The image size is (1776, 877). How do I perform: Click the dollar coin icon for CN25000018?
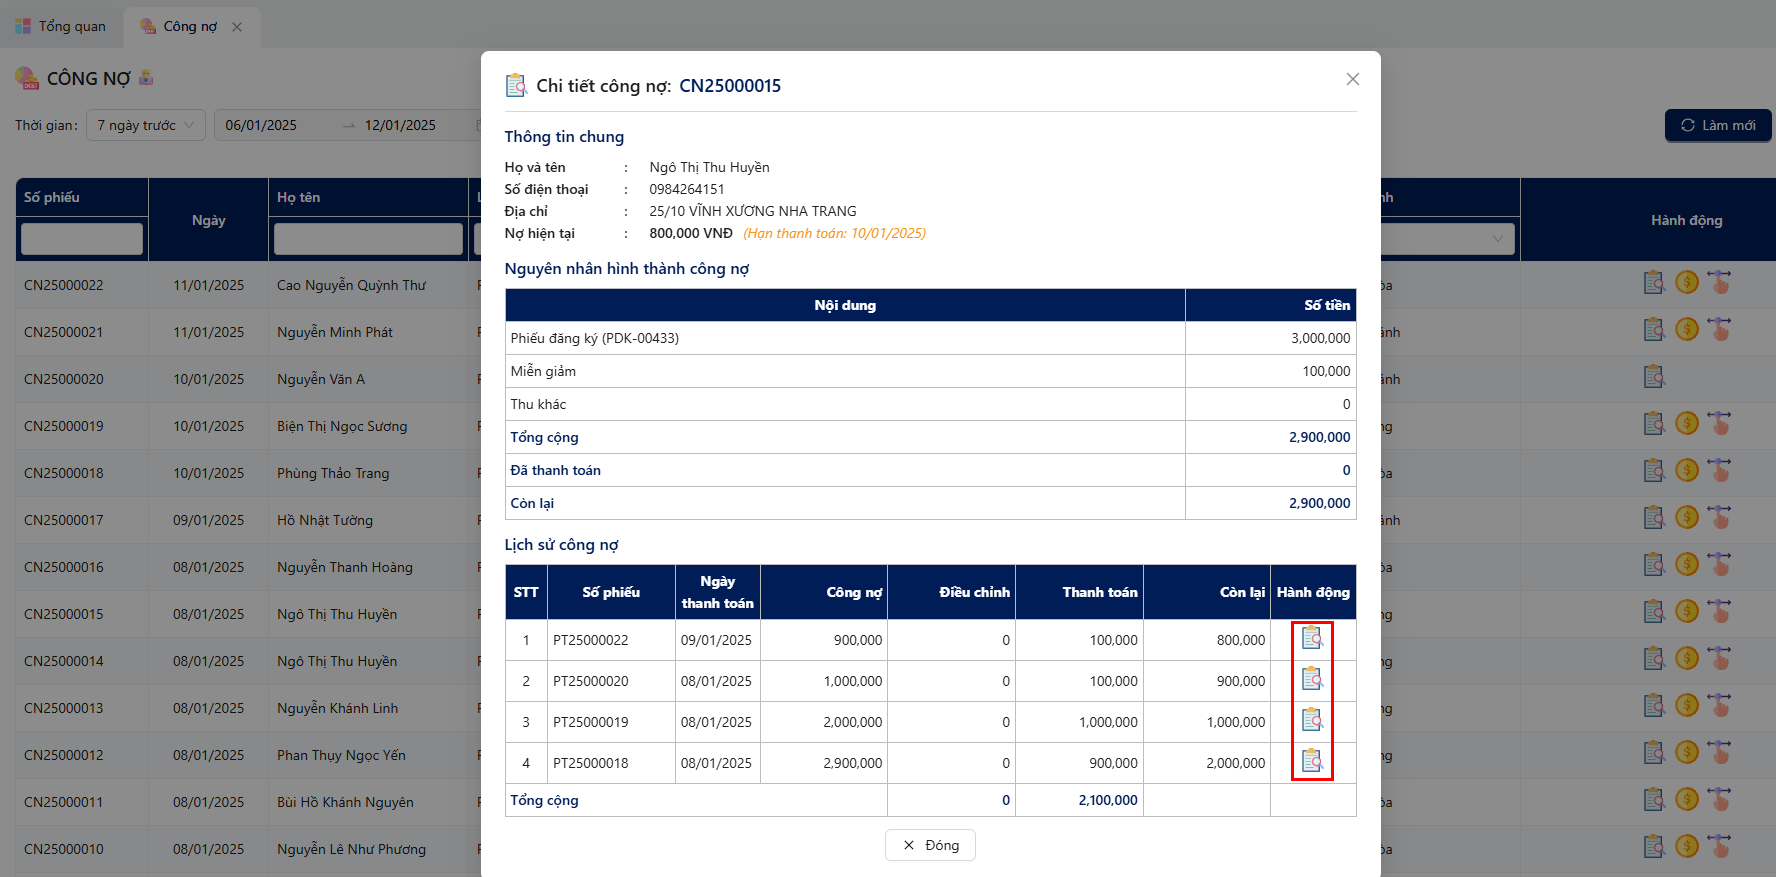(1687, 471)
